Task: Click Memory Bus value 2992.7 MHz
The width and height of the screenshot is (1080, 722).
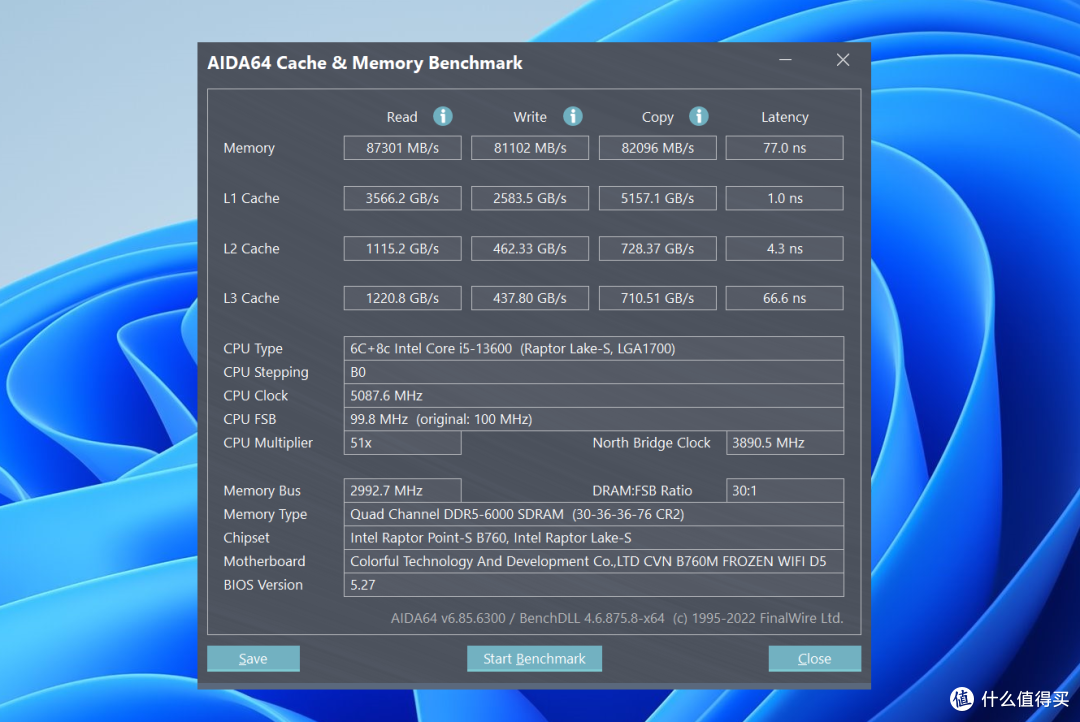Action: (402, 491)
